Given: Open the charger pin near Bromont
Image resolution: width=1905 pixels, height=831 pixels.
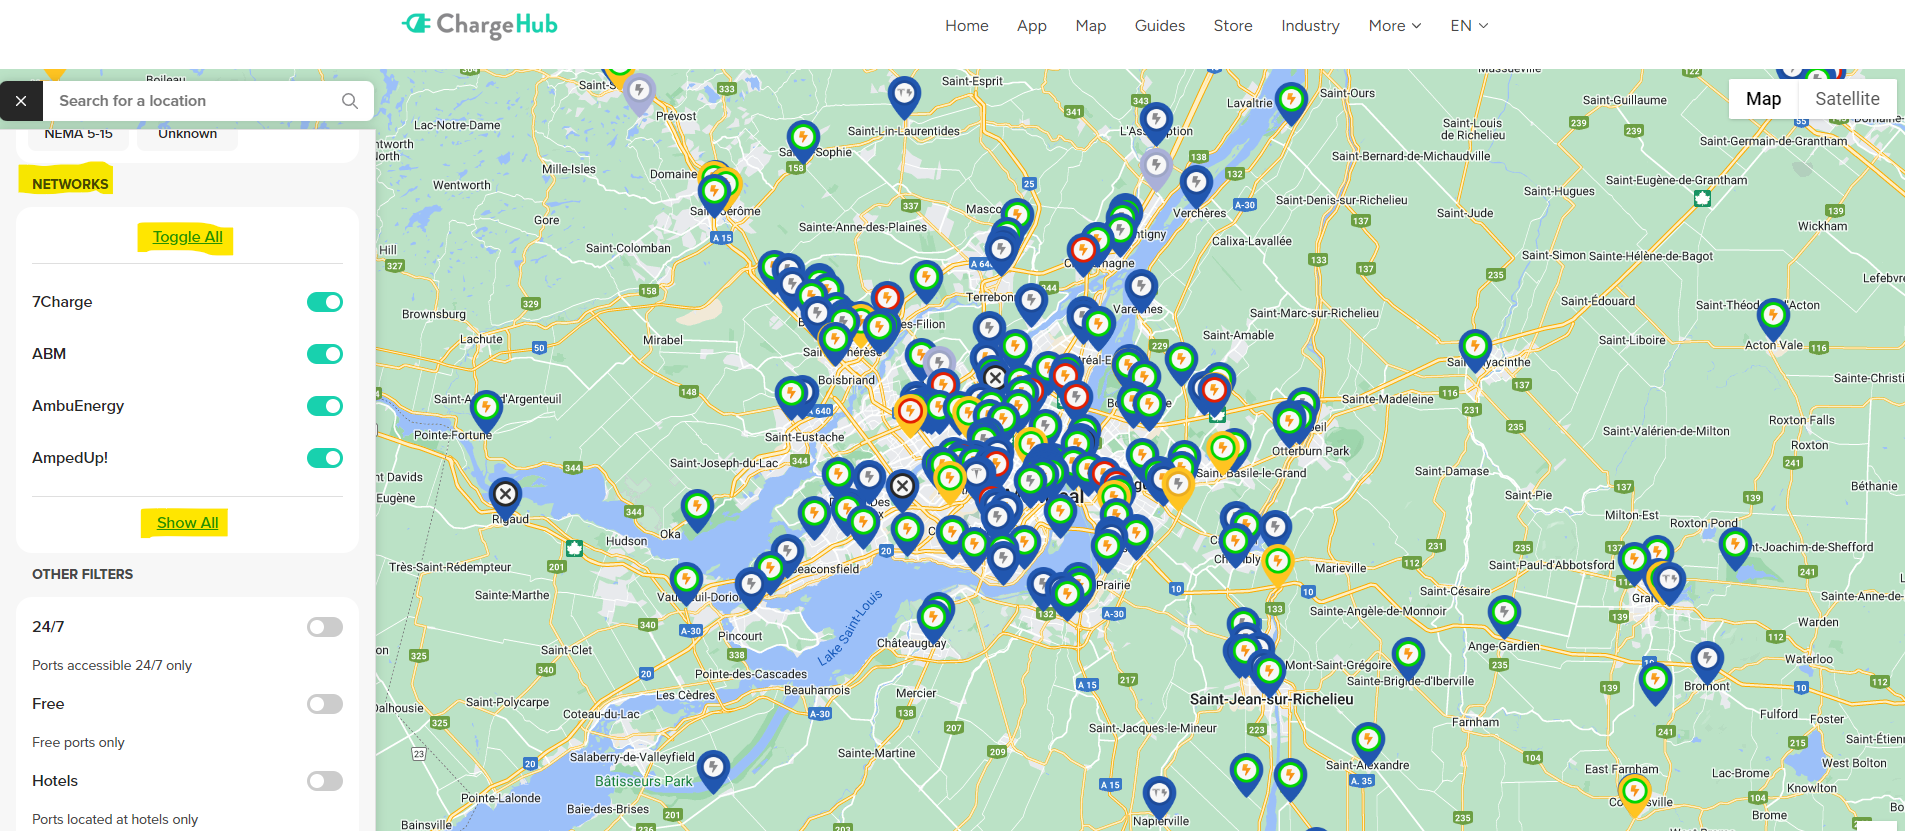Looking at the screenshot, I should pos(1707,662).
